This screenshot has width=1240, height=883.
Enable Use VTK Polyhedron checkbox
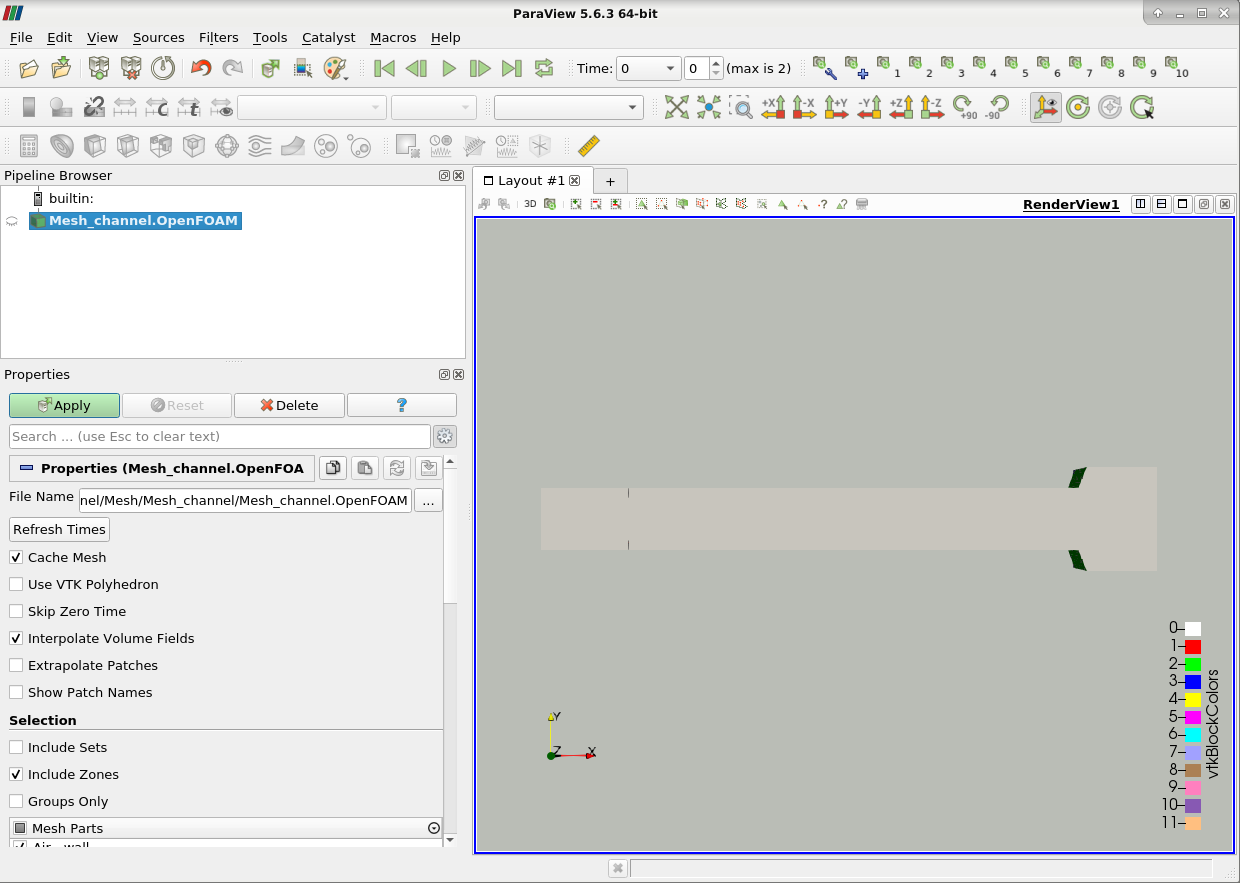pos(16,584)
